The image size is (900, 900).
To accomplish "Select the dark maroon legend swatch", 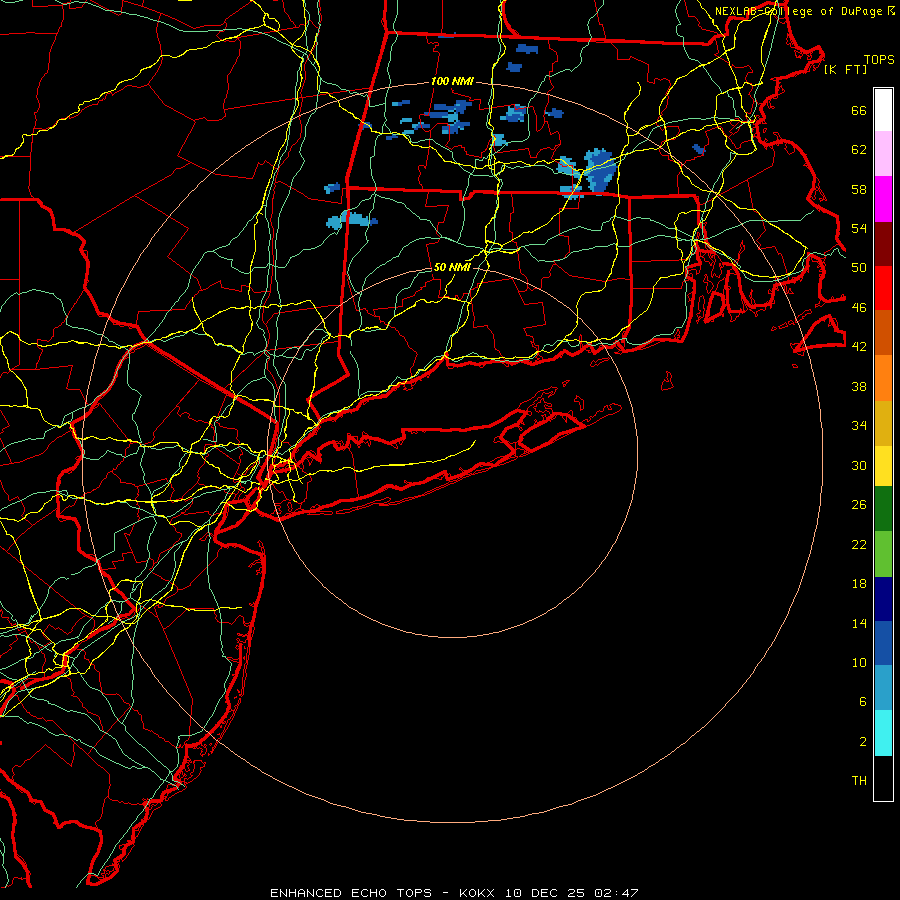I will pos(883,244).
